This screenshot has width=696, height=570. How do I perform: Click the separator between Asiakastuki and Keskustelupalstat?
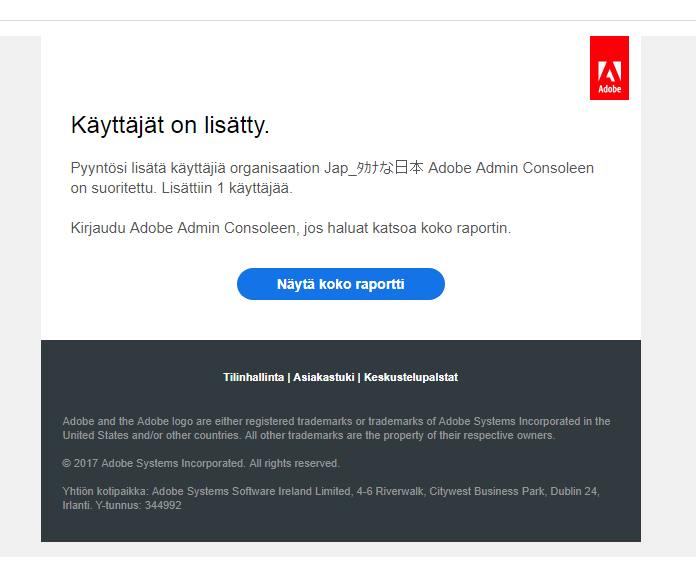[x=359, y=378]
